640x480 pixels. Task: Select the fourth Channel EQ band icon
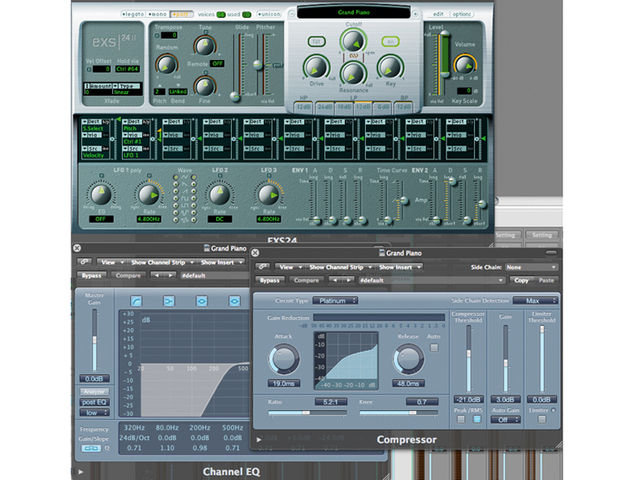point(234,301)
